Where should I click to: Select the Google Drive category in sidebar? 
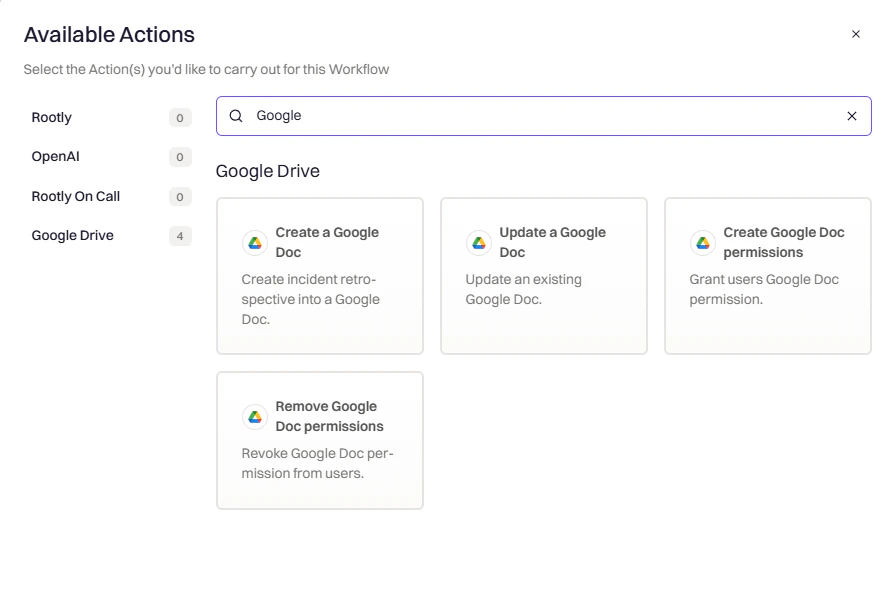72,235
